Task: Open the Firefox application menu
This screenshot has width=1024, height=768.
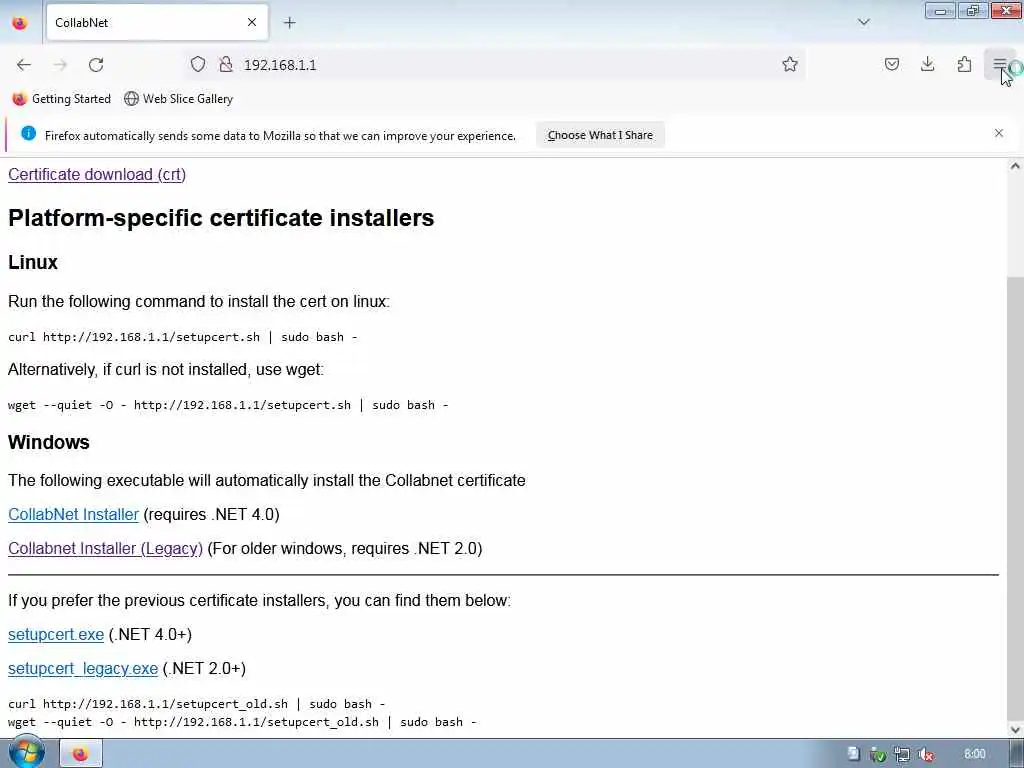Action: pos(999,64)
